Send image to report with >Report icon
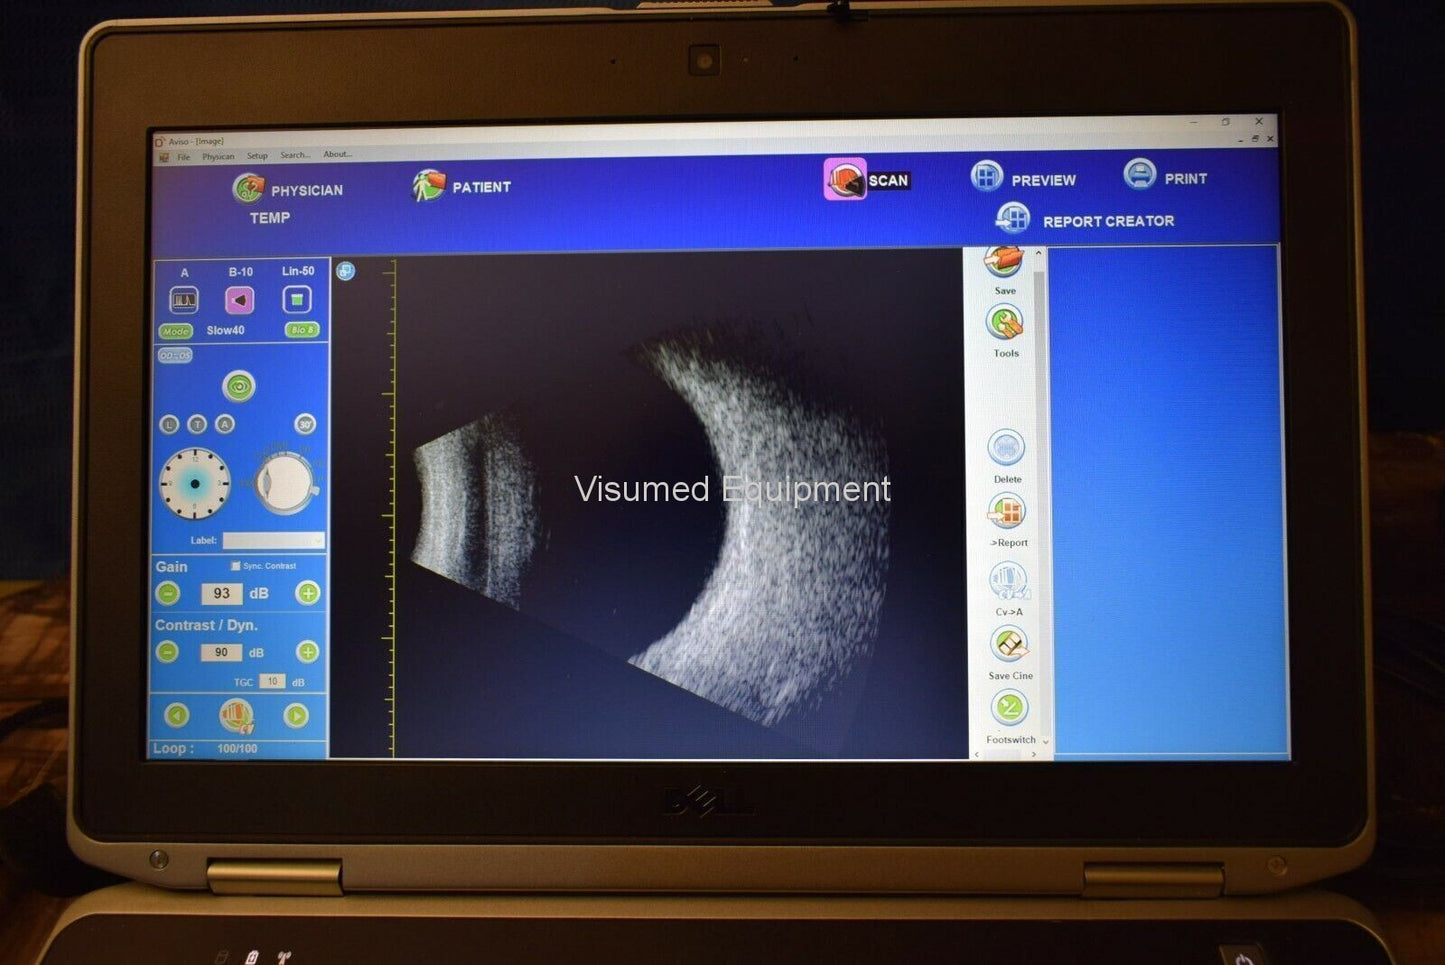This screenshot has width=1445, height=965. (1007, 513)
